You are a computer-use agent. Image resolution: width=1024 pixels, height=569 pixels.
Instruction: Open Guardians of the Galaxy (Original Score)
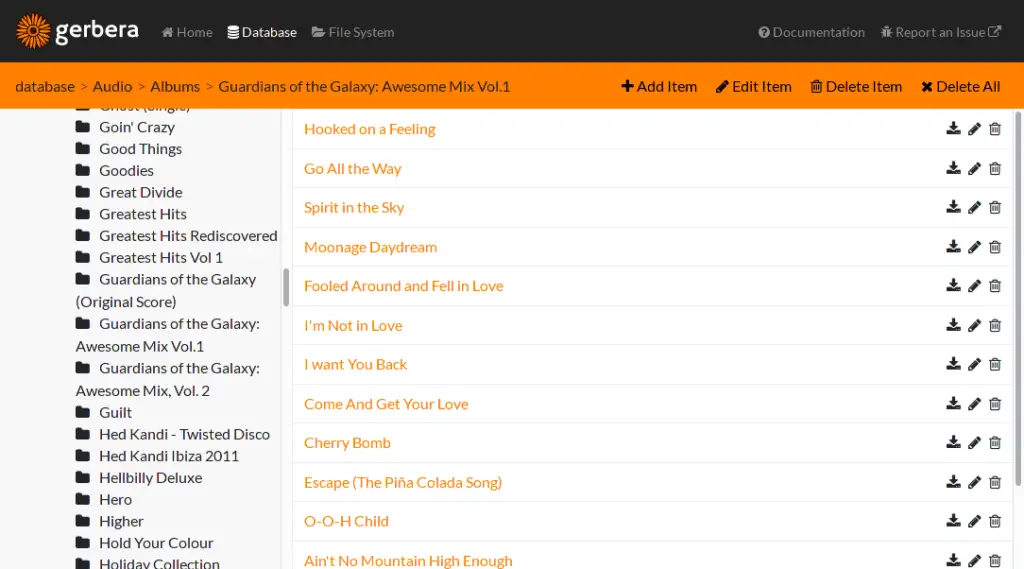click(x=166, y=290)
